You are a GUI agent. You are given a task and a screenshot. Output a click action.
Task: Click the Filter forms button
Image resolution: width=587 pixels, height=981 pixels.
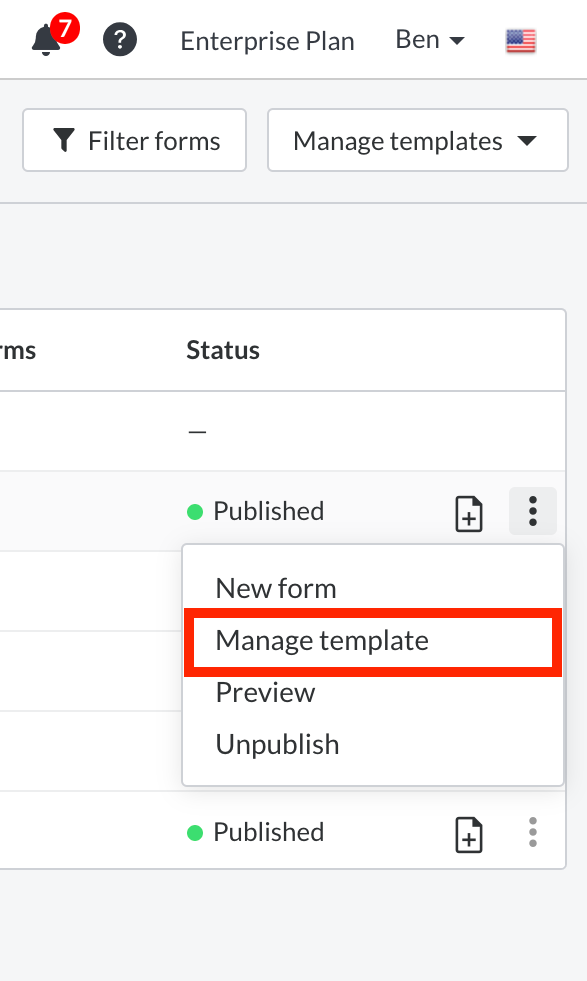pyautogui.click(x=135, y=140)
